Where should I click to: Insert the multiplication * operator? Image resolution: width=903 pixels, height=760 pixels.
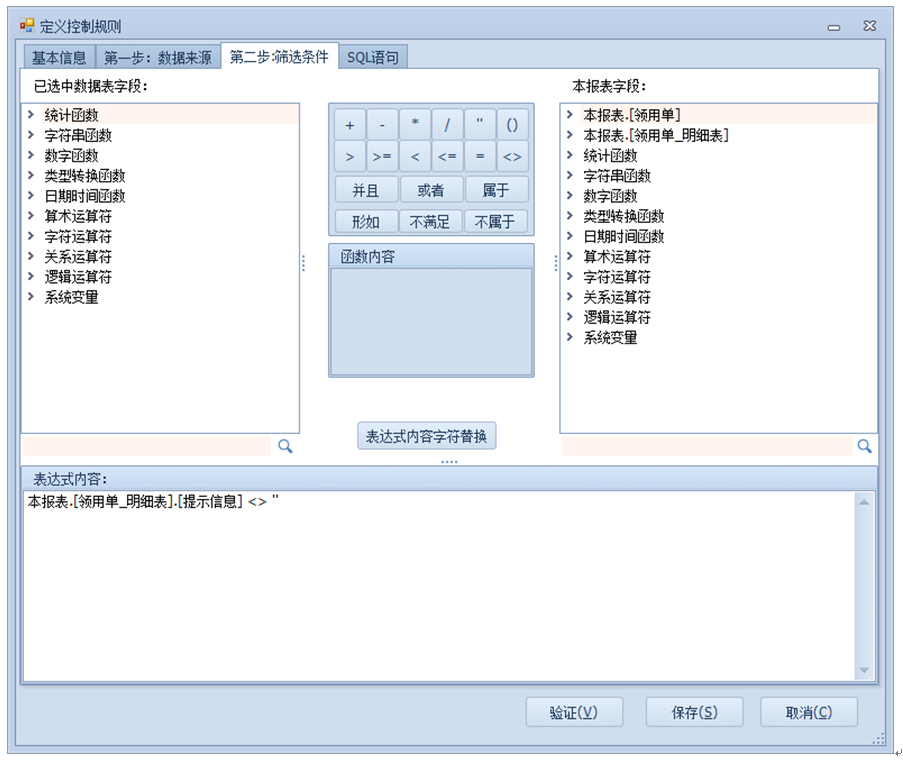coord(414,125)
